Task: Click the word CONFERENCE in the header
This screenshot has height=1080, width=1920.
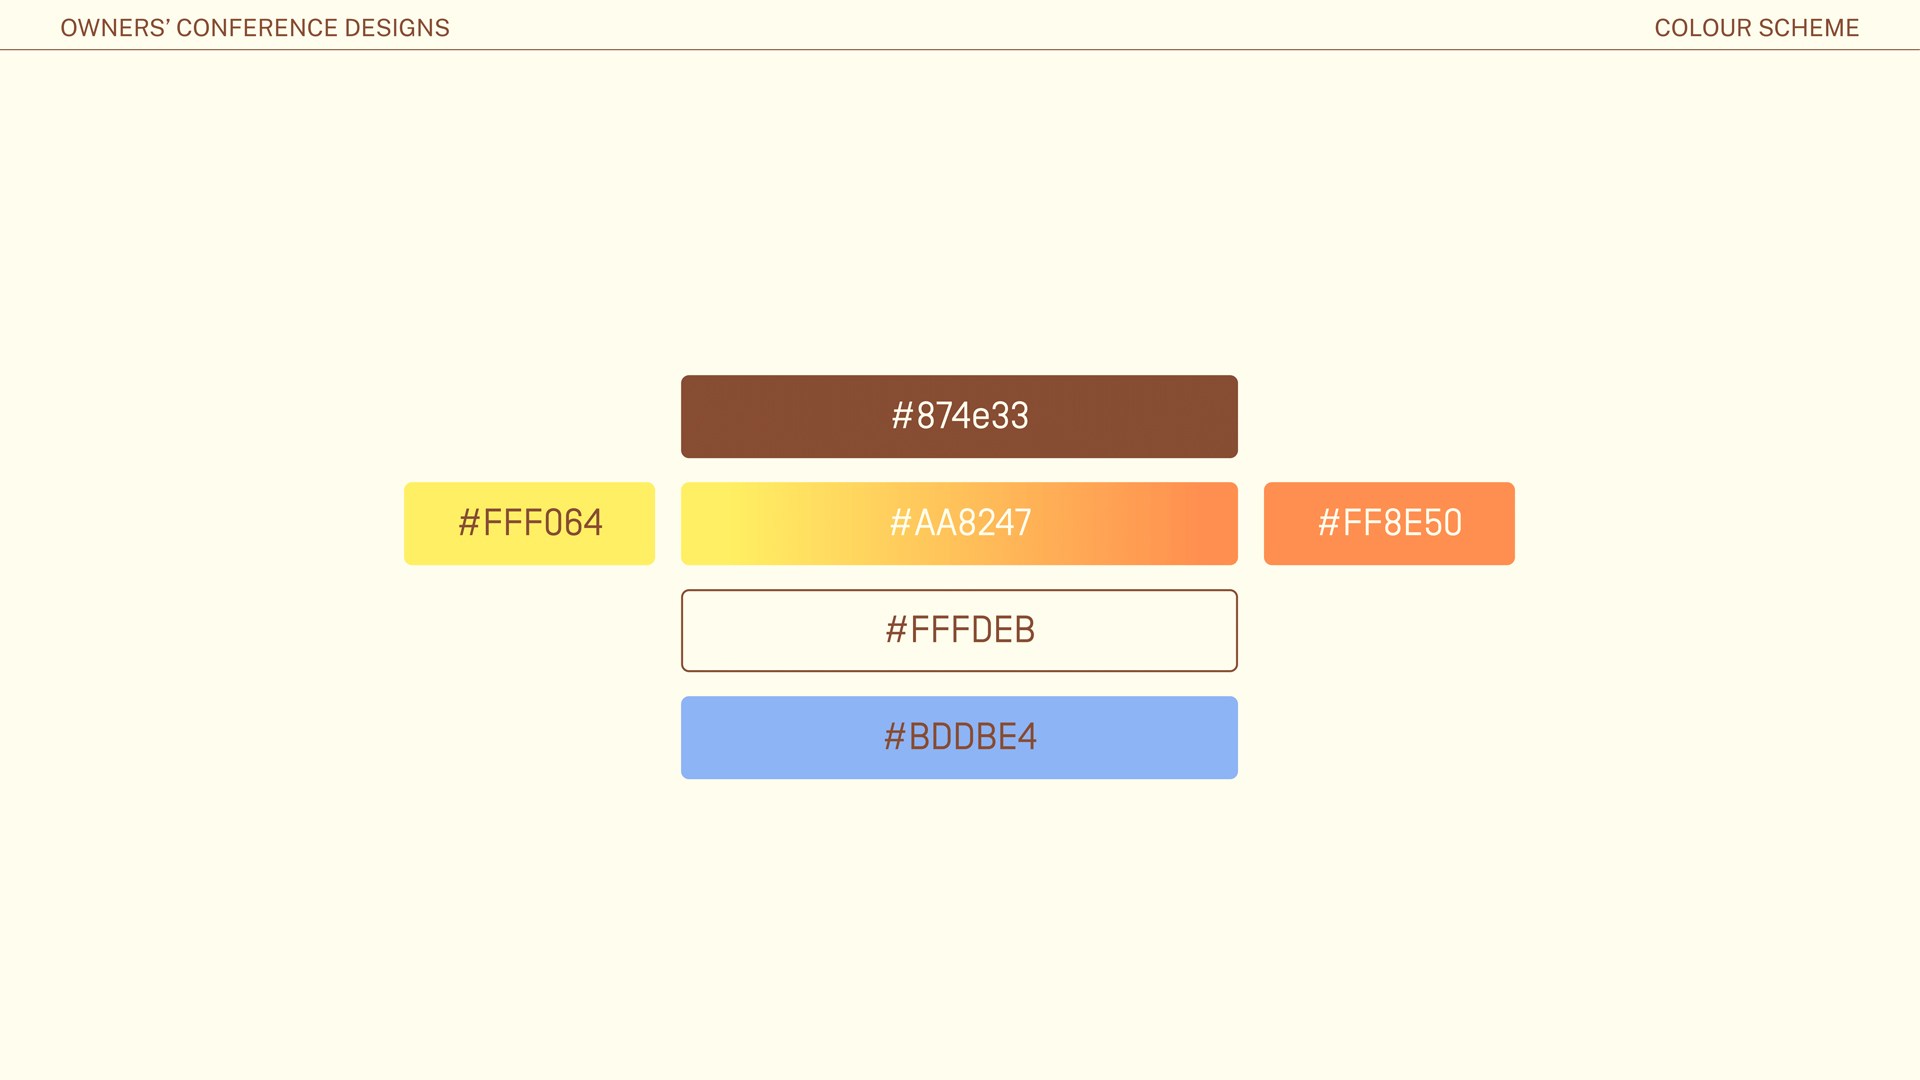Action: [256, 28]
